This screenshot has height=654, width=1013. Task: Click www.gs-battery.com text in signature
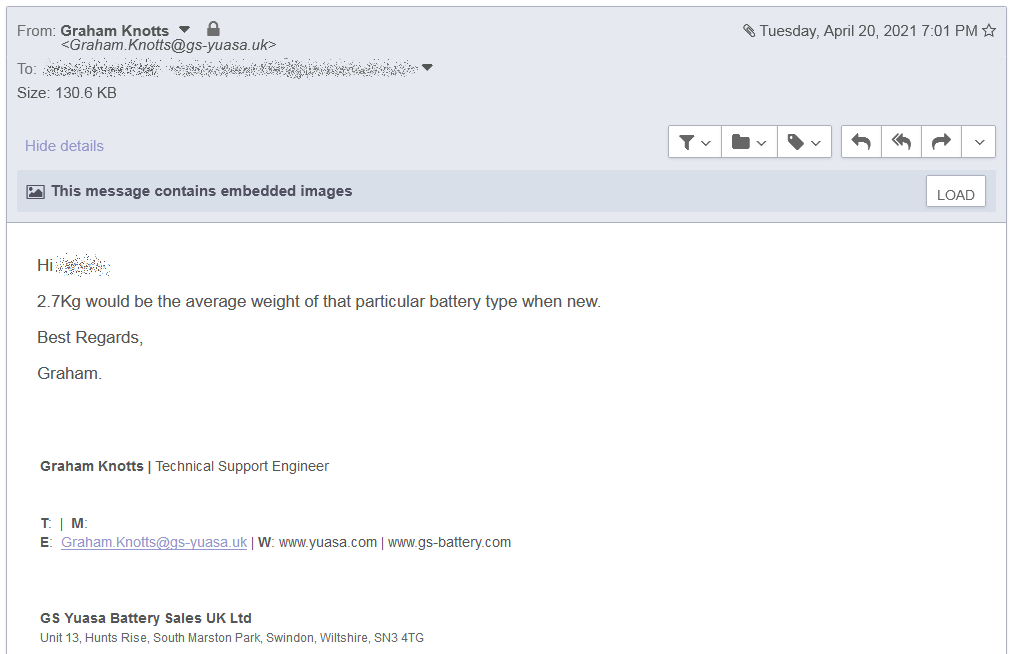pos(449,542)
